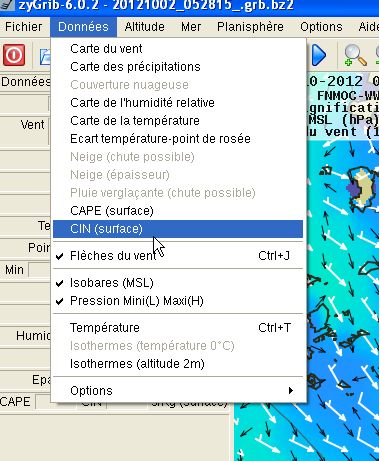Click the Min value field
This screenshot has height=461, width=379.
pos(39,270)
